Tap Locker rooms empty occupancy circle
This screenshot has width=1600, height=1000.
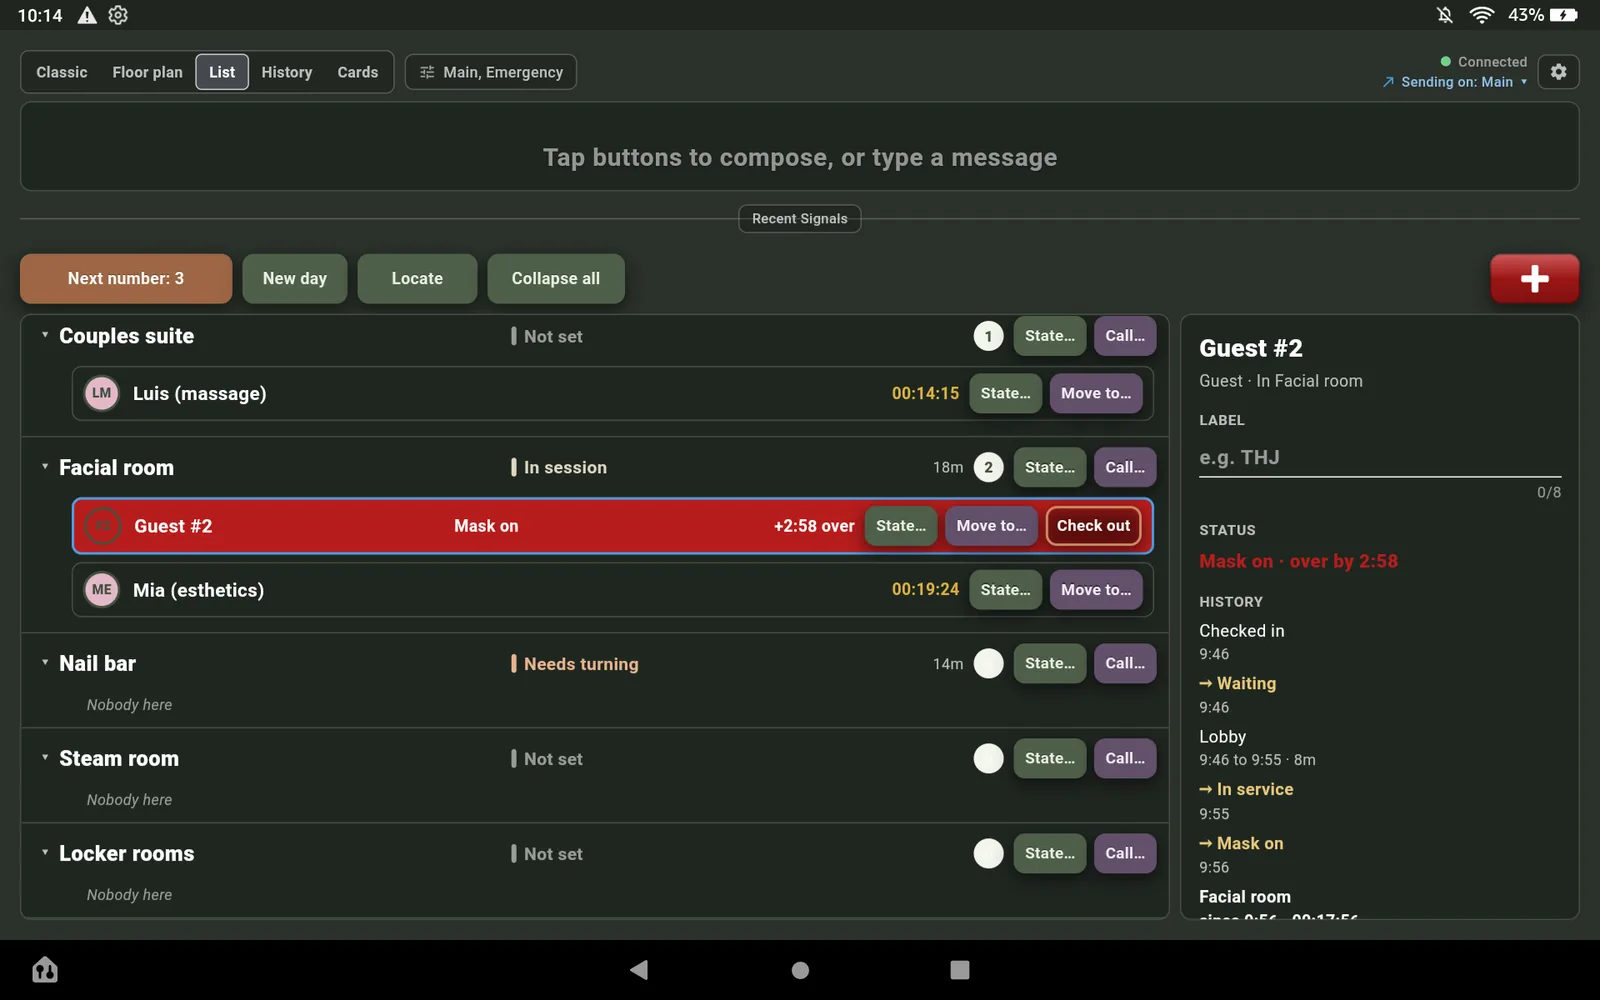point(988,853)
